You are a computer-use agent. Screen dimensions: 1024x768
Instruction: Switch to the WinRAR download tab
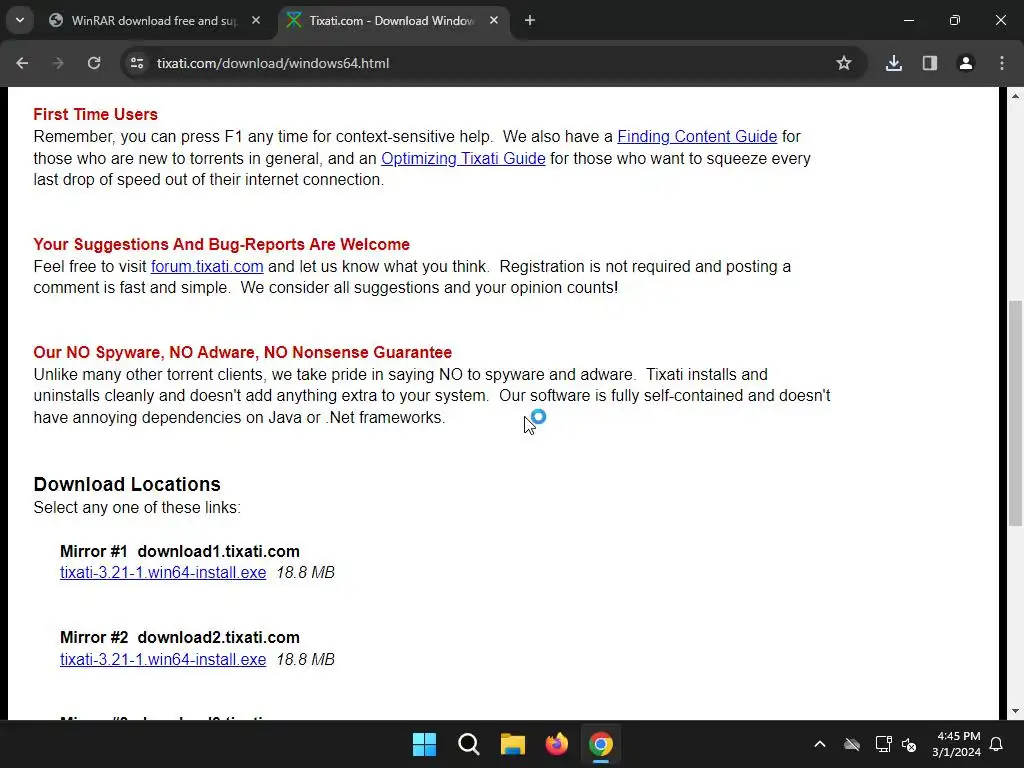pyautogui.click(x=154, y=21)
